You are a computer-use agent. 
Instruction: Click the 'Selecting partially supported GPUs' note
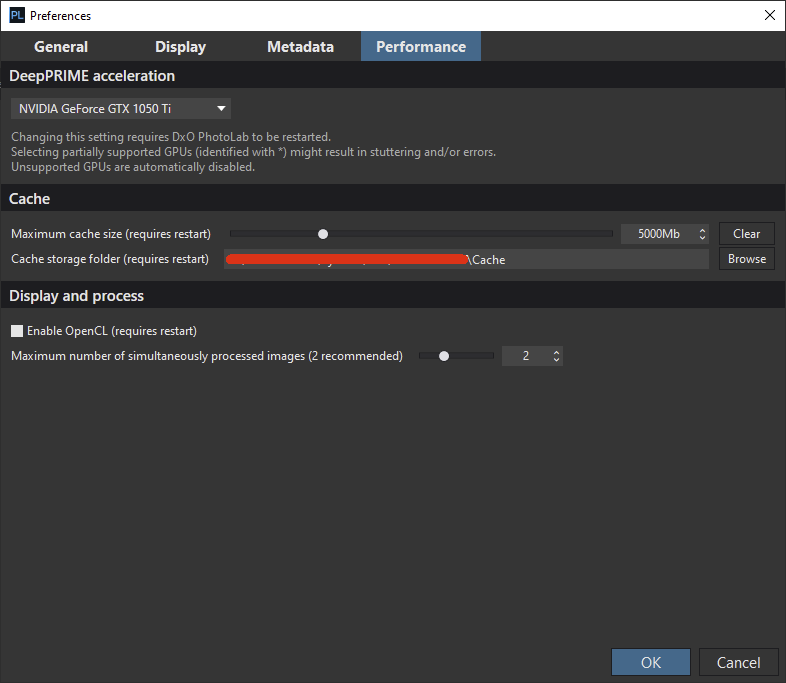point(253,152)
